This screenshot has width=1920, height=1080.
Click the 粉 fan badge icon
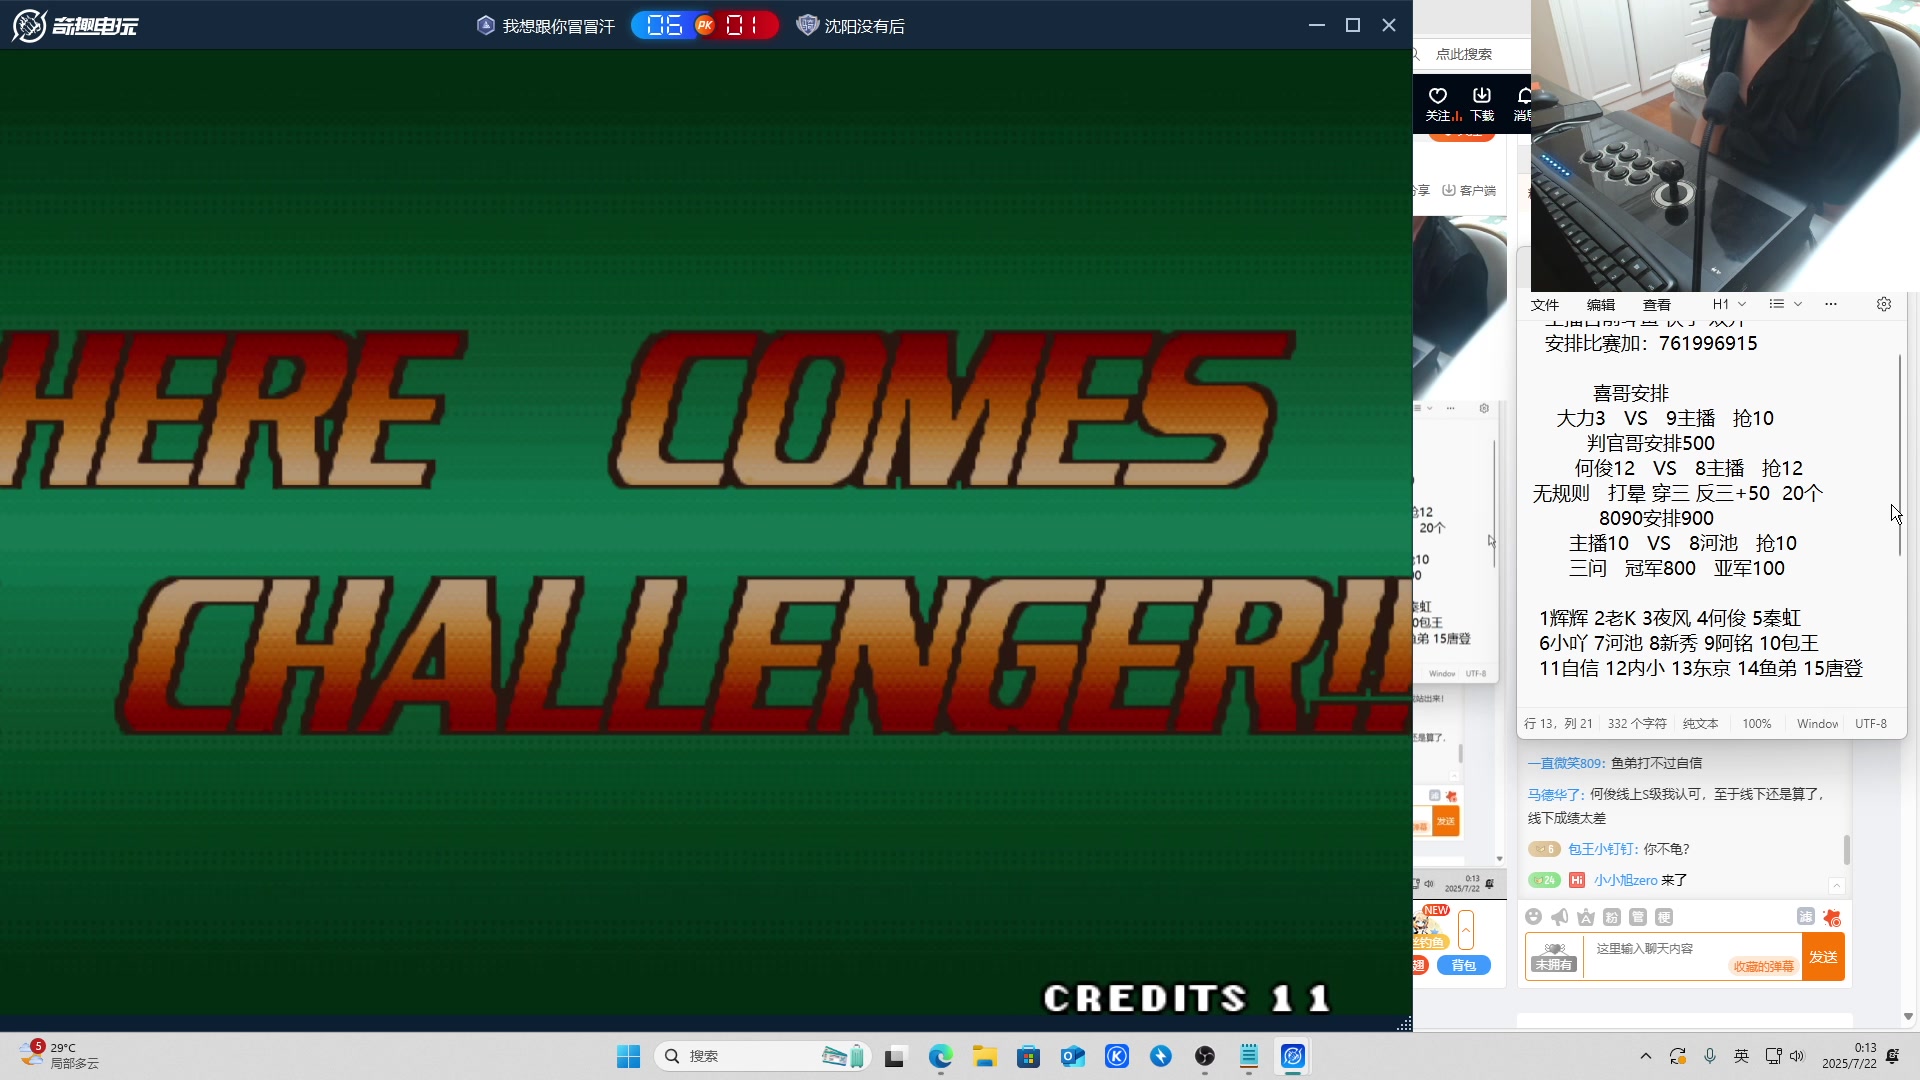tap(1612, 917)
